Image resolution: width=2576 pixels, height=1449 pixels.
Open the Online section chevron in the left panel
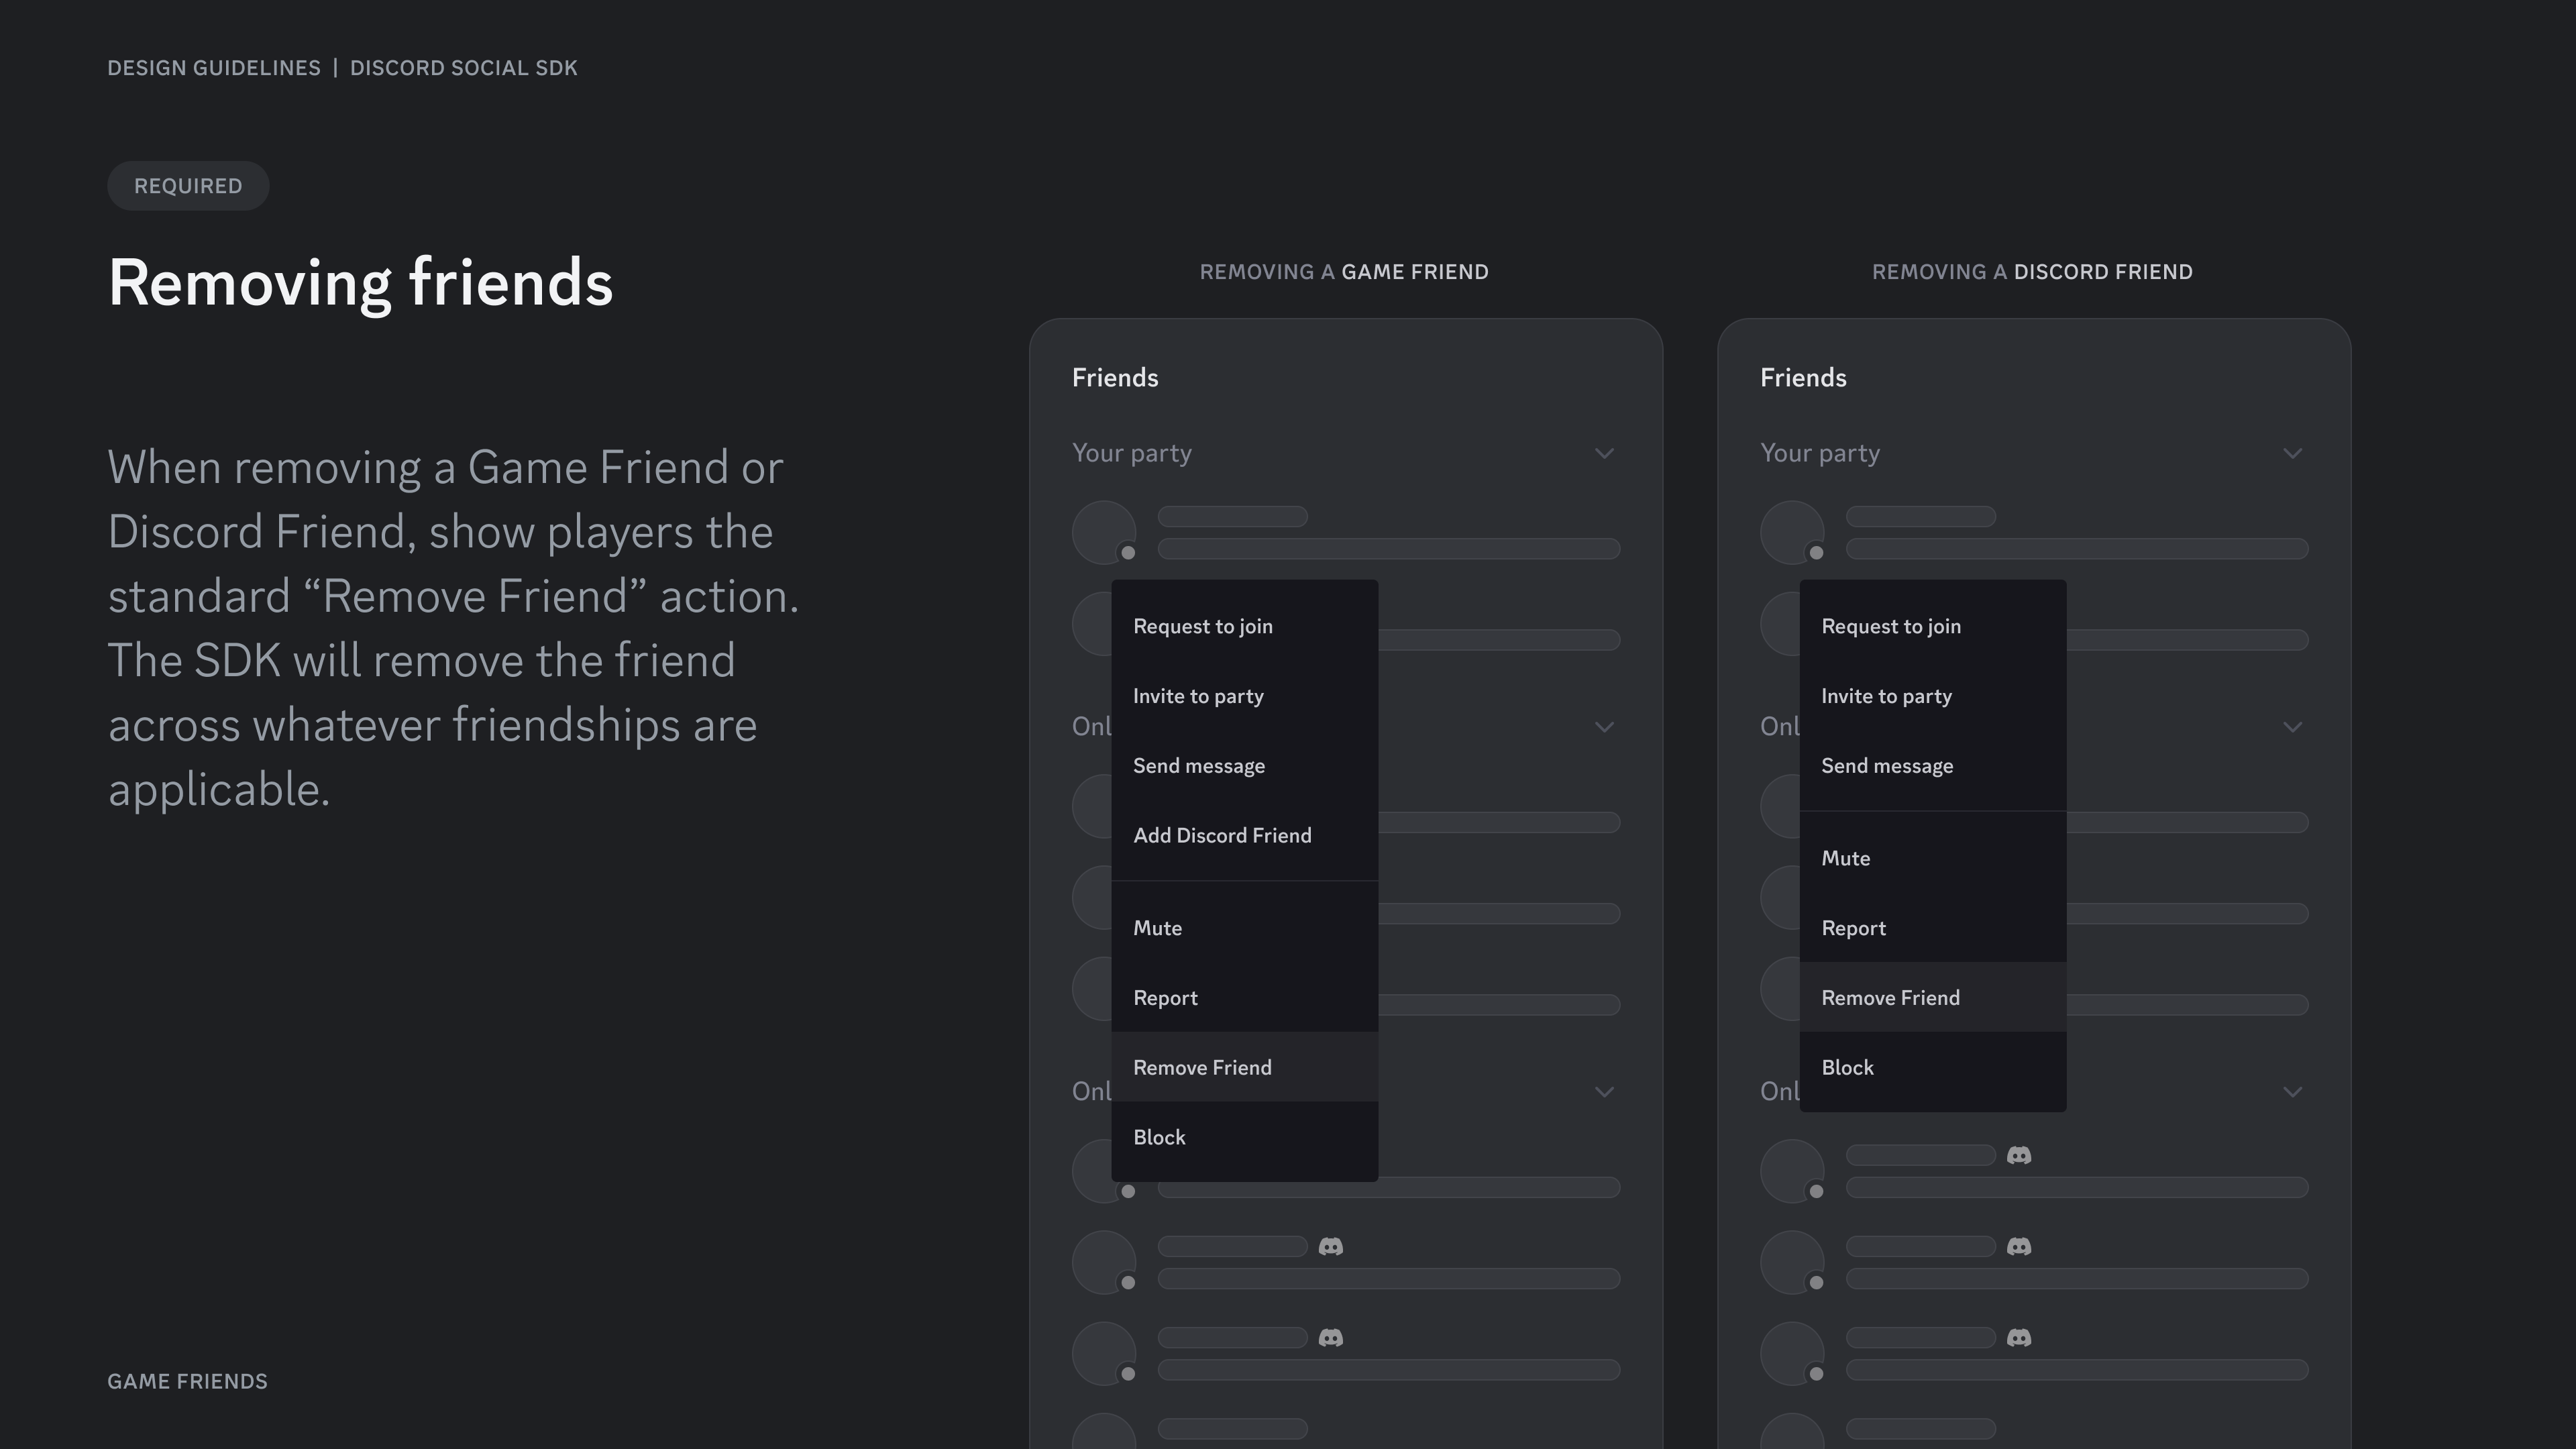[x=1605, y=726]
